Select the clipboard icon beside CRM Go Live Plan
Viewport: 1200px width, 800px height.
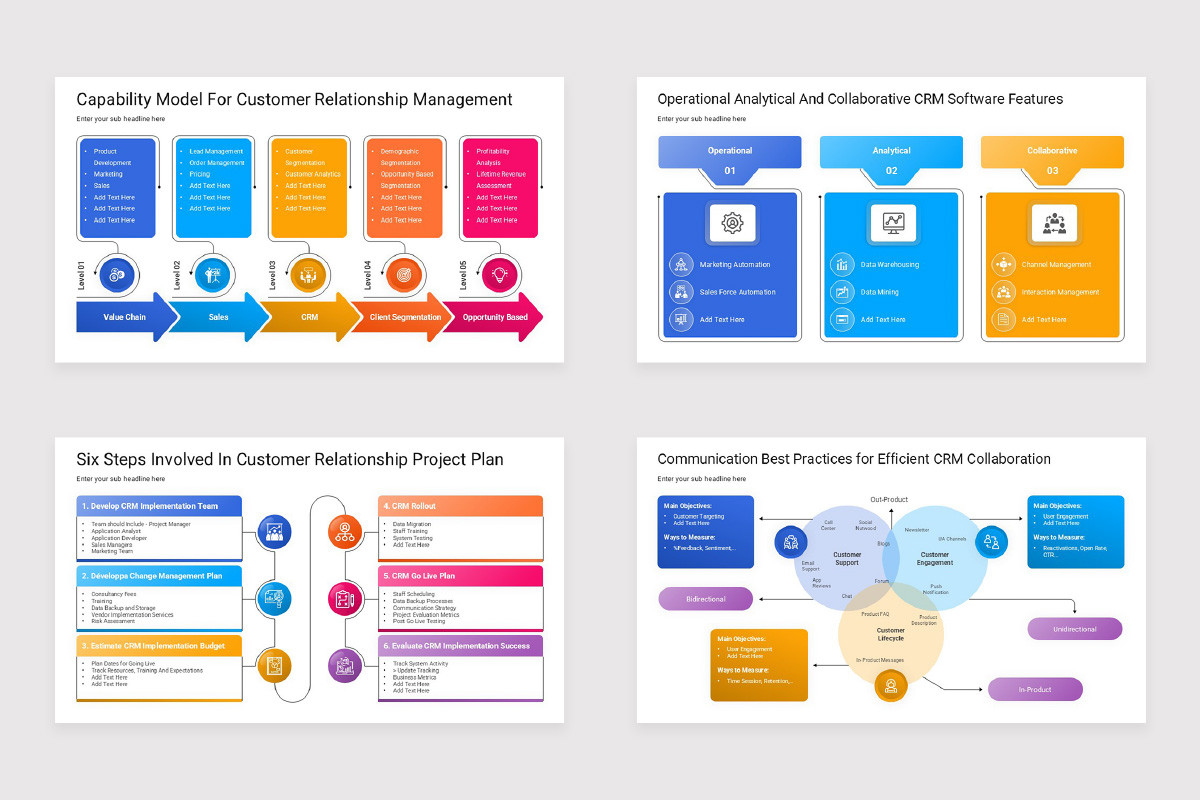(343, 599)
